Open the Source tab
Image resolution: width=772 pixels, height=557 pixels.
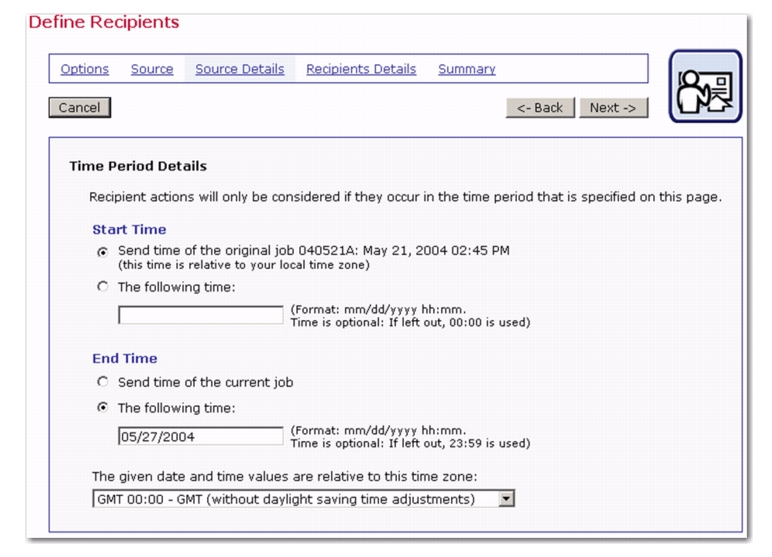point(152,69)
